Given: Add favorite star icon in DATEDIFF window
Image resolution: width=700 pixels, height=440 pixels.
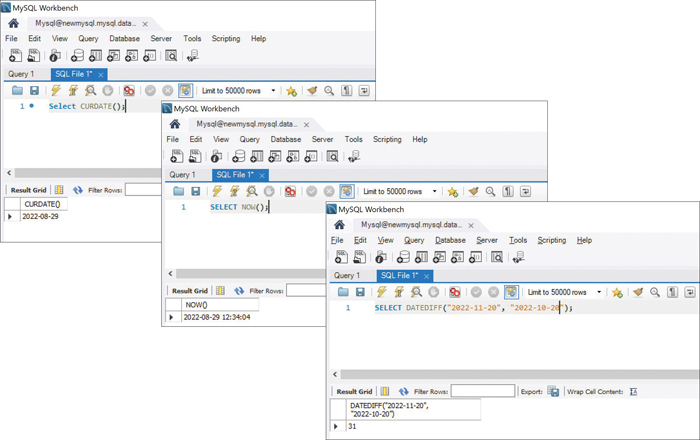Looking at the screenshot, I should 617,292.
